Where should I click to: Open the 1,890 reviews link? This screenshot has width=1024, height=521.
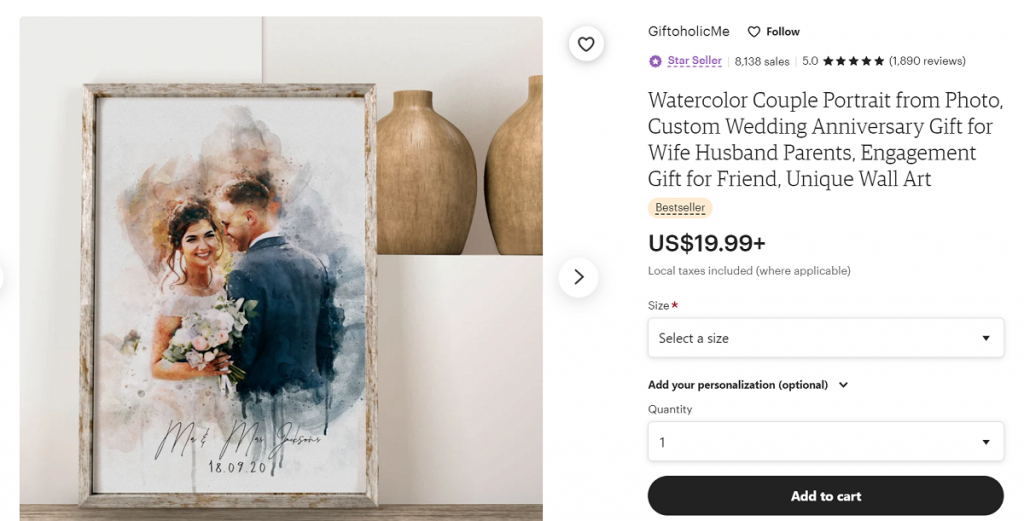927,61
